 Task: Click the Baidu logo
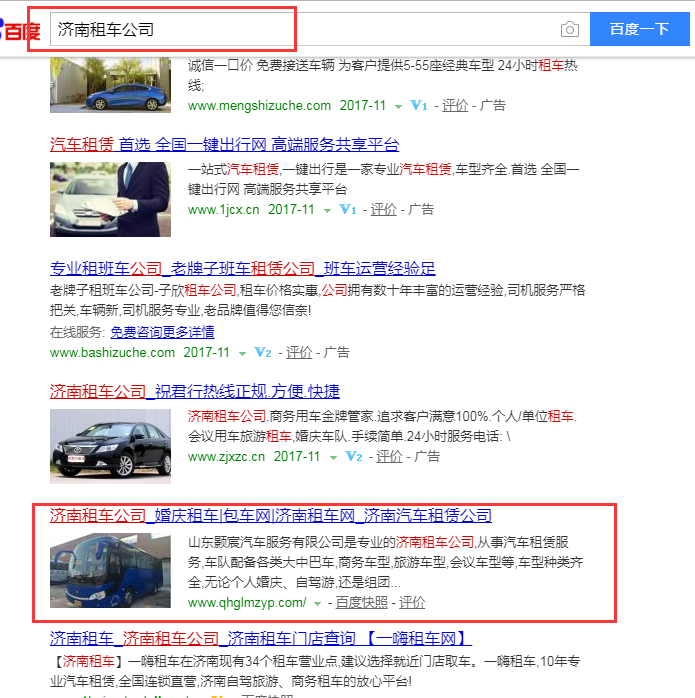(20, 28)
